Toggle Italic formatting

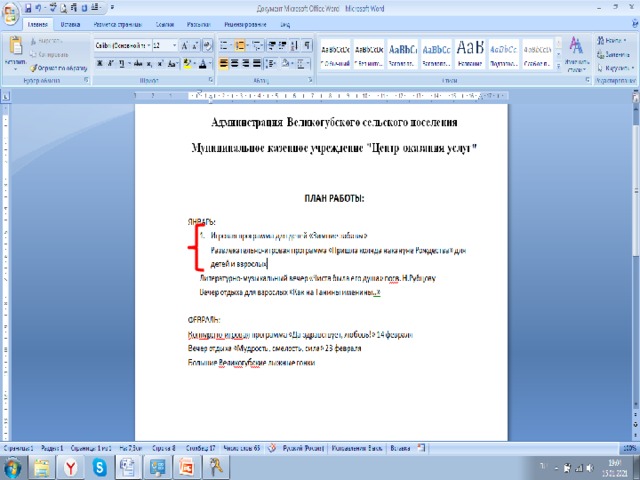click(x=110, y=63)
